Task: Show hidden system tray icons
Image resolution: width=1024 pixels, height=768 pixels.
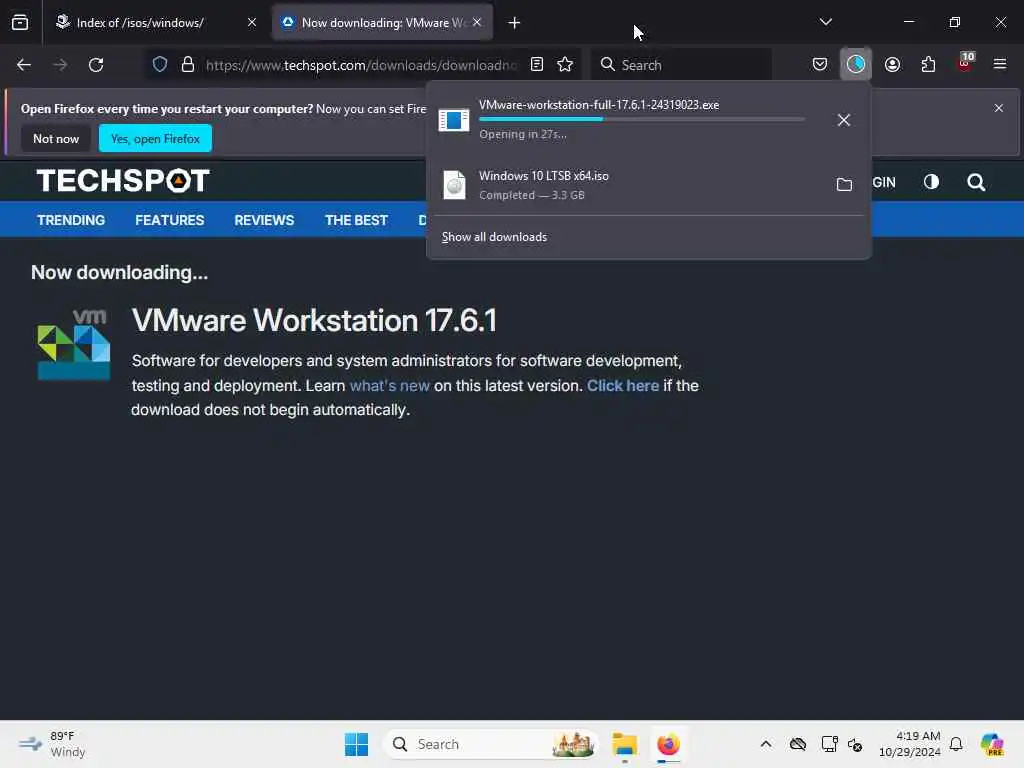Action: (766, 744)
